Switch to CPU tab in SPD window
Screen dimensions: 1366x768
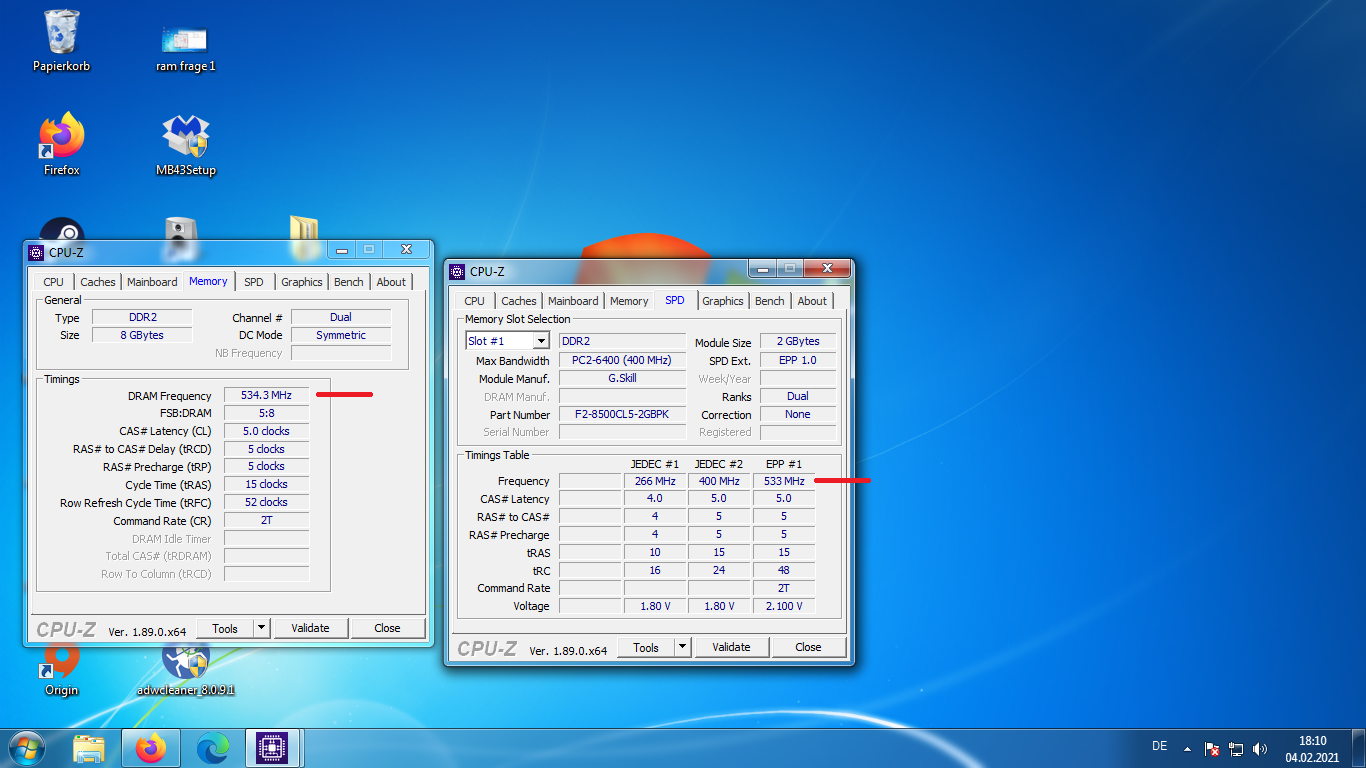point(474,301)
